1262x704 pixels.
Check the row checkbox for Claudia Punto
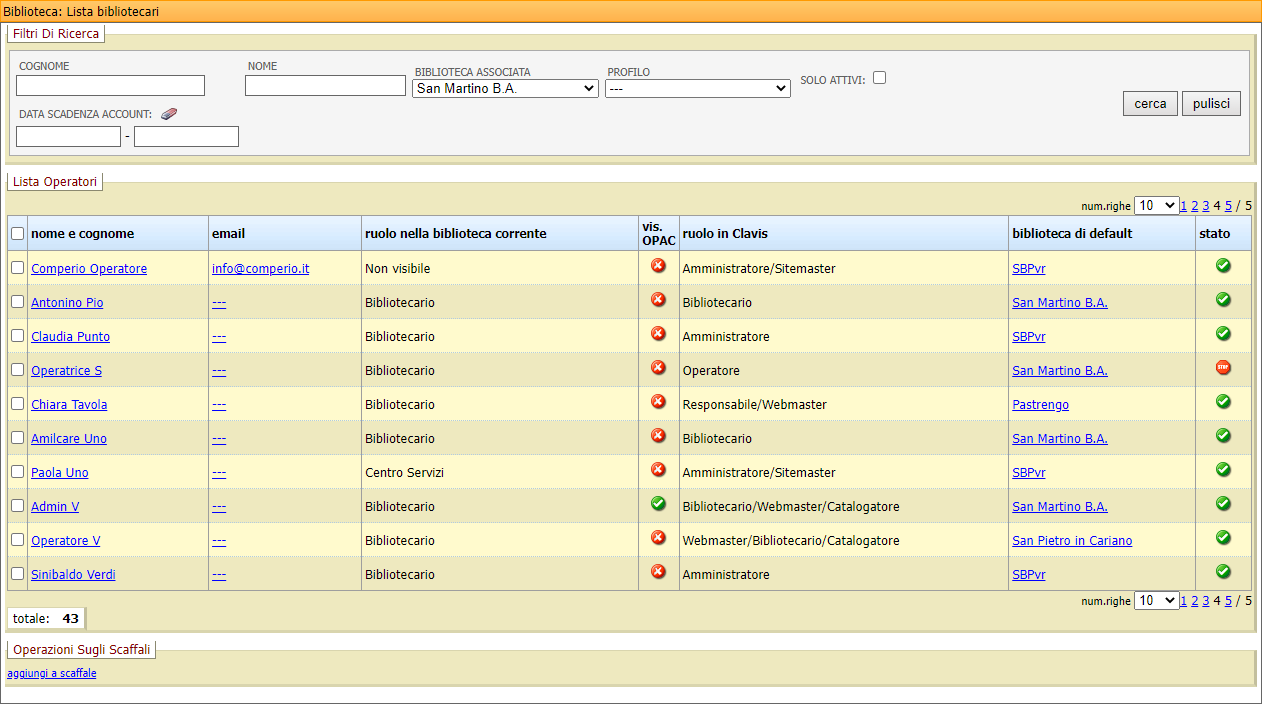(x=17, y=336)
